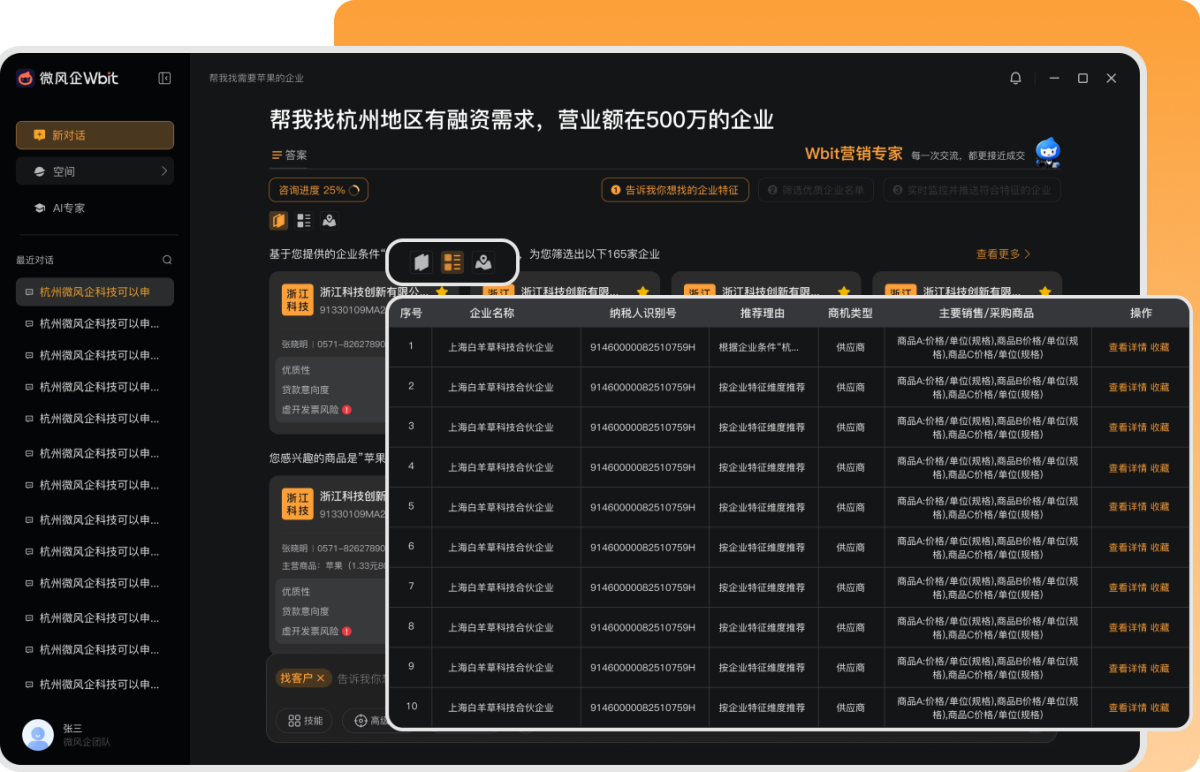Click 告诉我你想找的企业特征 button
The image size is (1200, 772).
674,189
